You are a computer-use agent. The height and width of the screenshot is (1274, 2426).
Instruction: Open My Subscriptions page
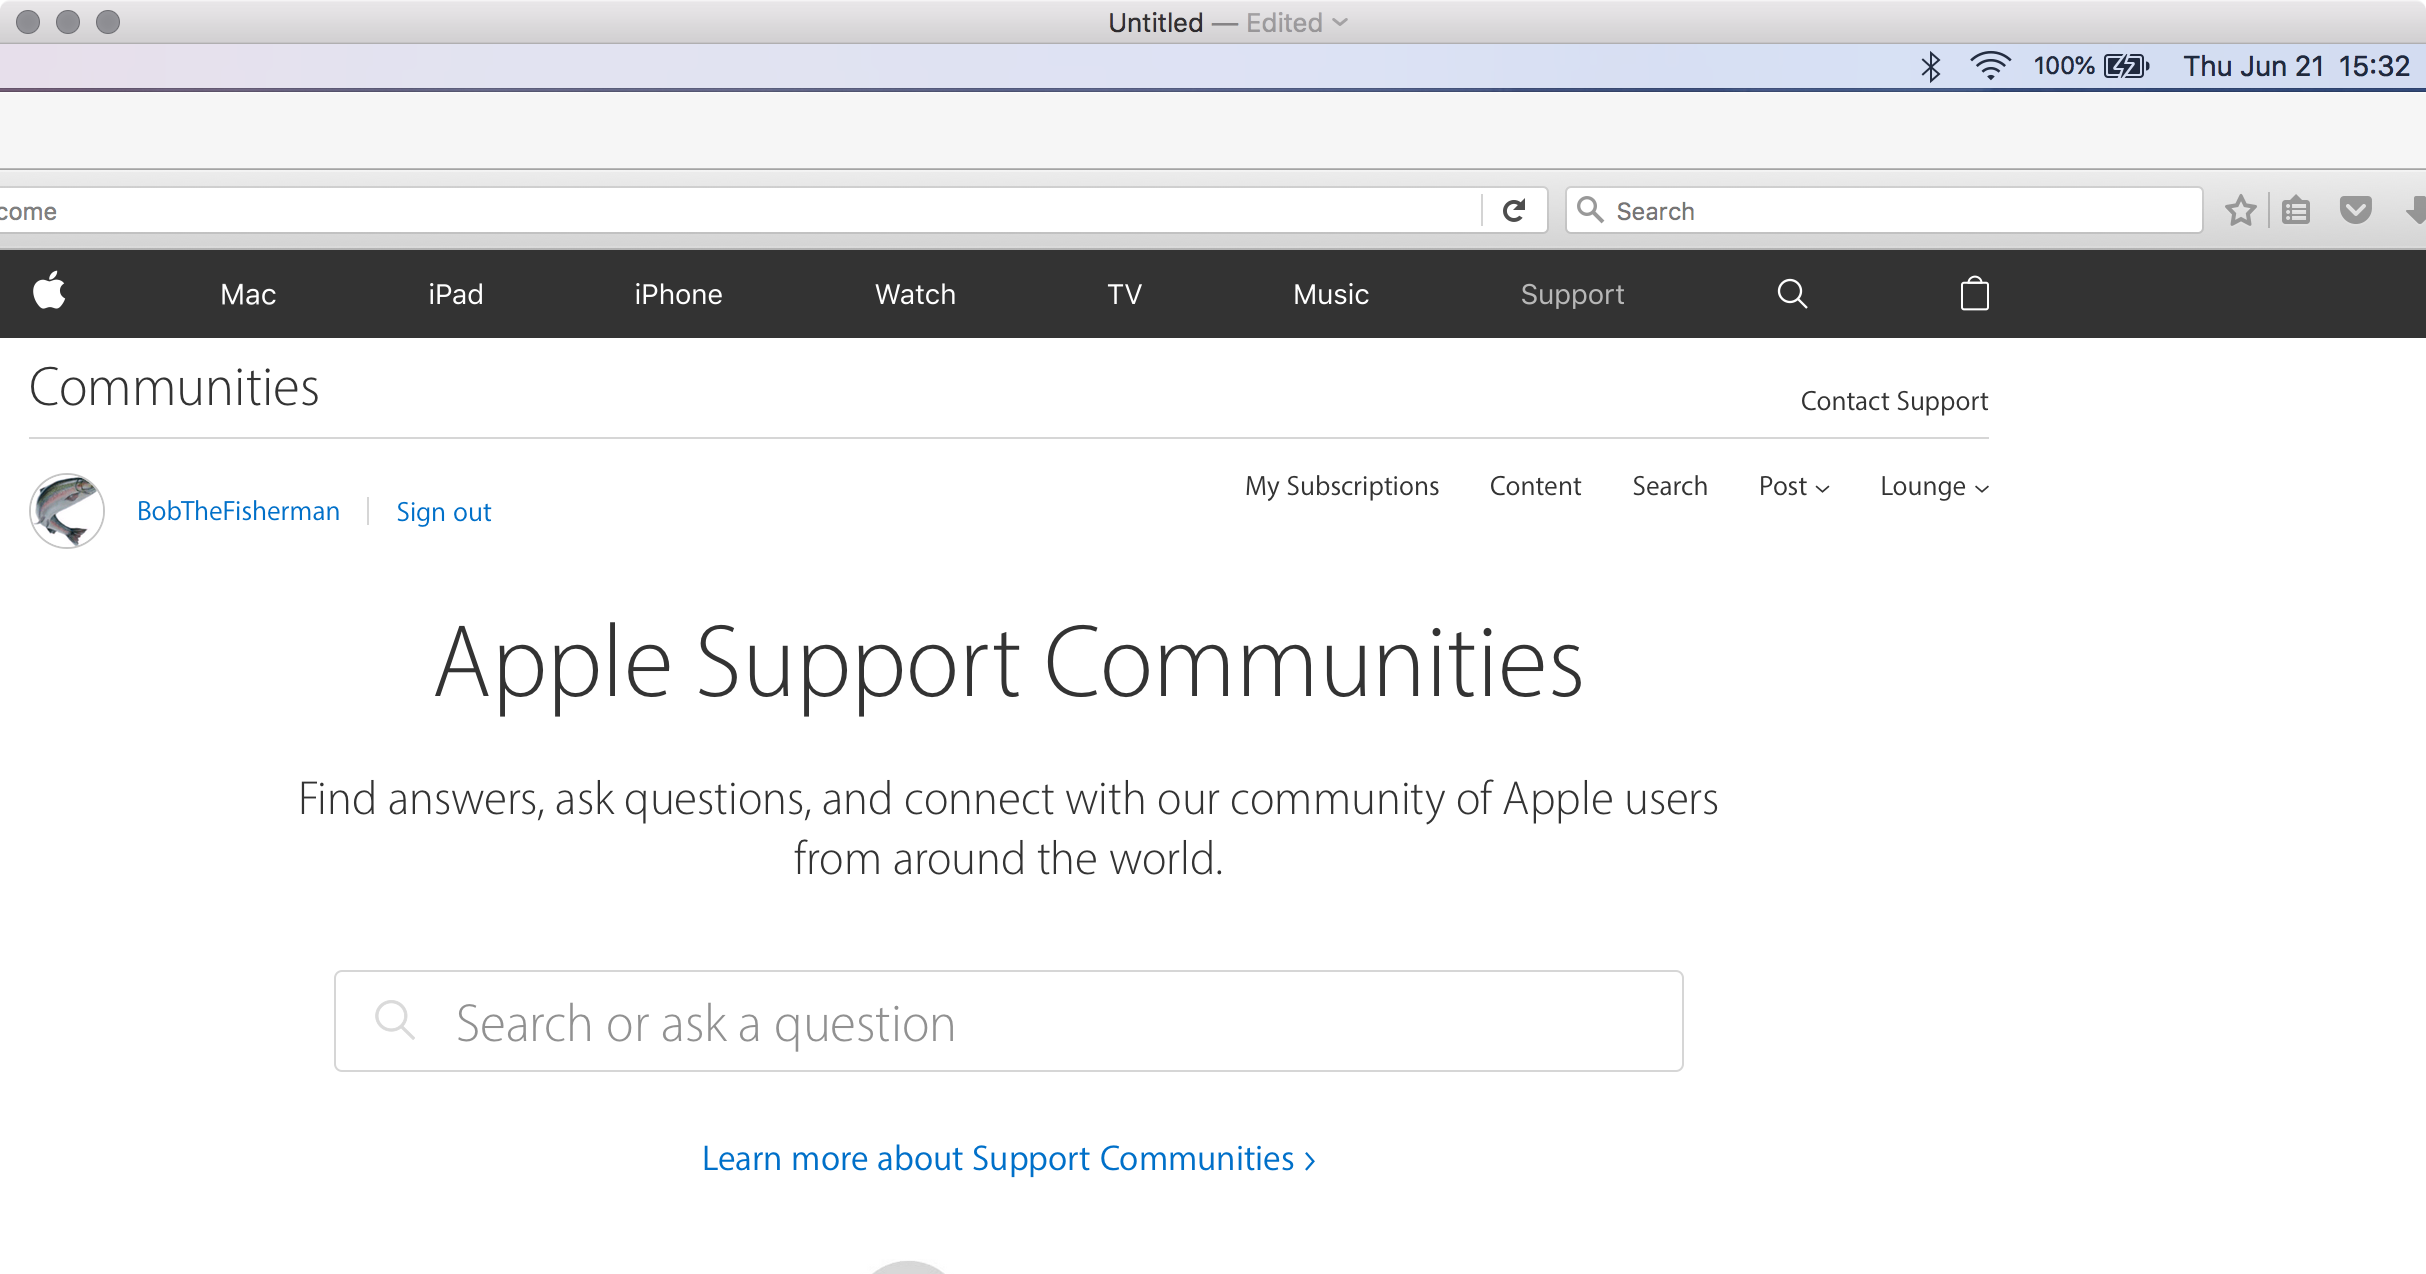pos(1341,486)
